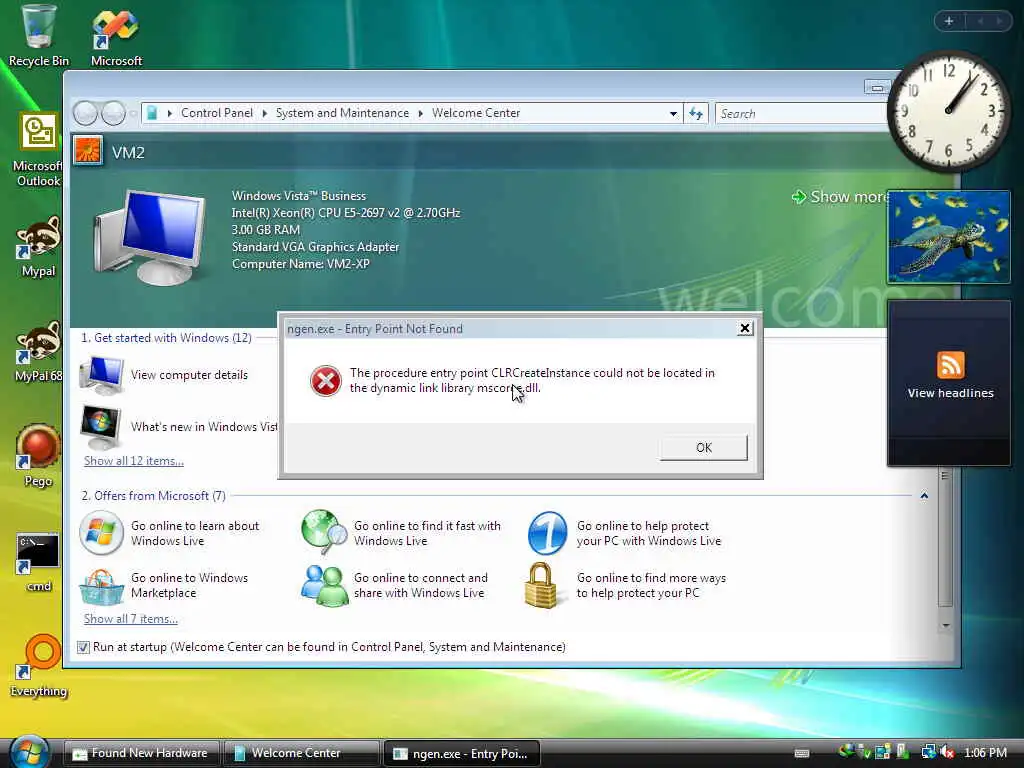This screenshot has height=768, width=1024.
Task: Click the Show all 7 items link
Action: pyautogui.click(x=131, y=618)
